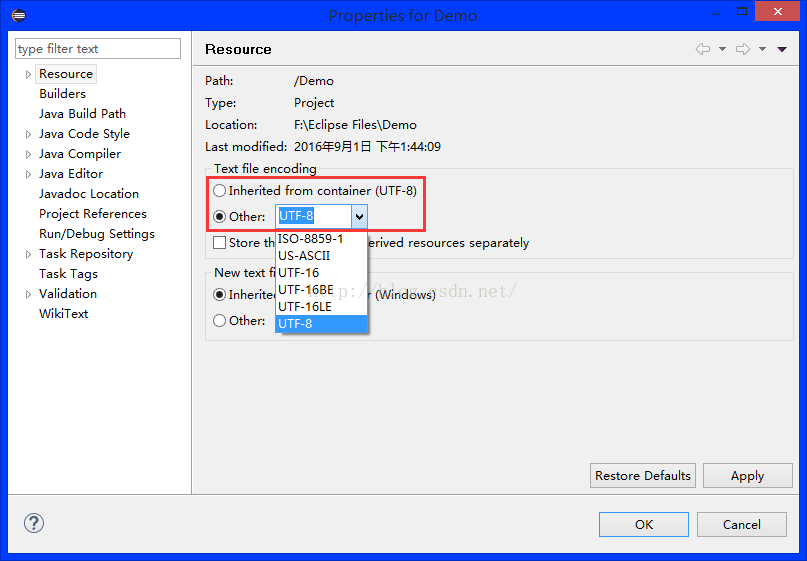Choose UTF-16BE from encoding list
807x561 pixels.
[322, 290]
